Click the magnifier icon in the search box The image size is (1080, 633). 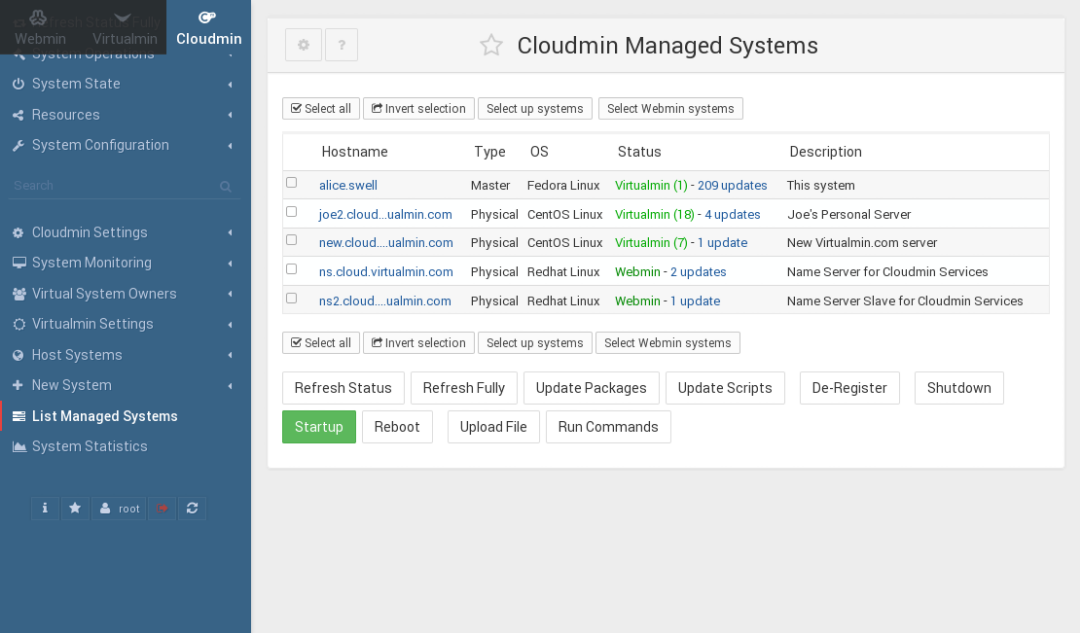(225, 186)
